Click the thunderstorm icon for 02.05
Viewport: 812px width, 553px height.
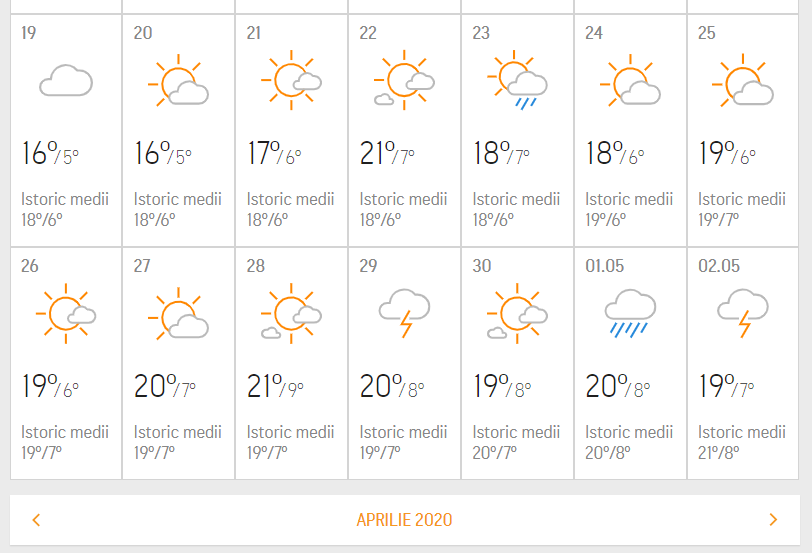tap(744, 313)
